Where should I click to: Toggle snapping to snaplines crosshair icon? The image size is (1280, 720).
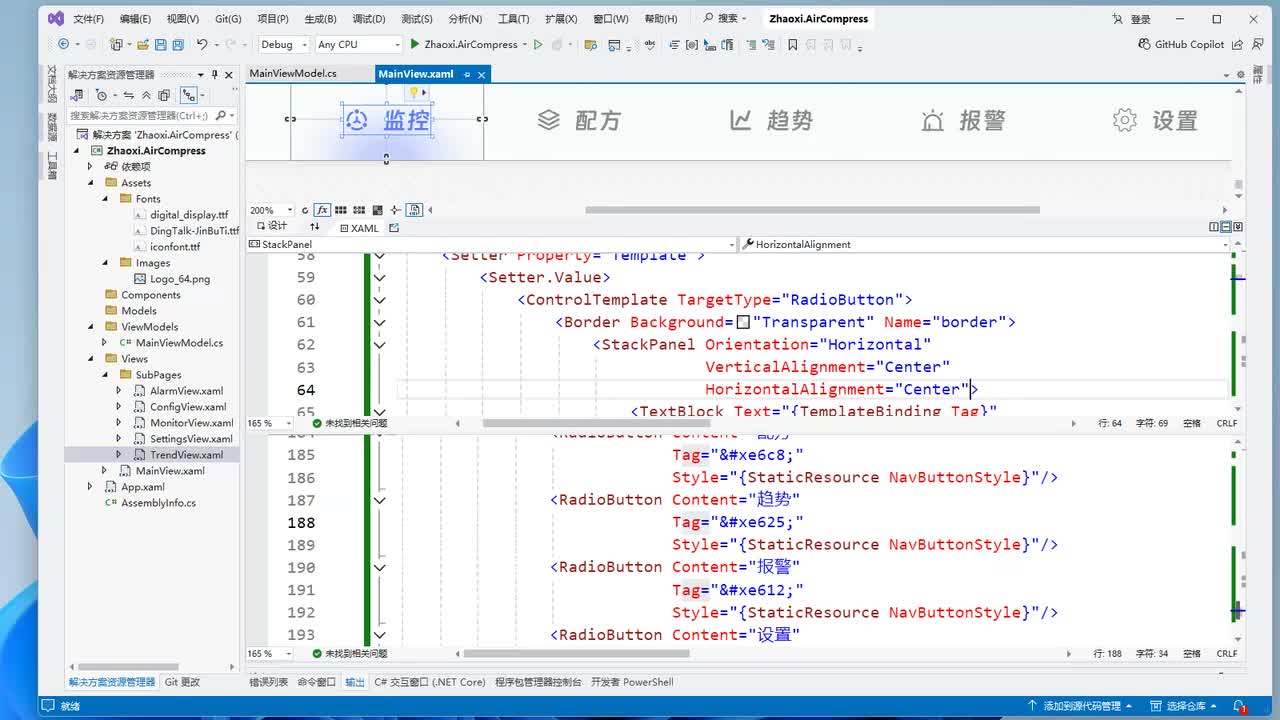[396, 210]
